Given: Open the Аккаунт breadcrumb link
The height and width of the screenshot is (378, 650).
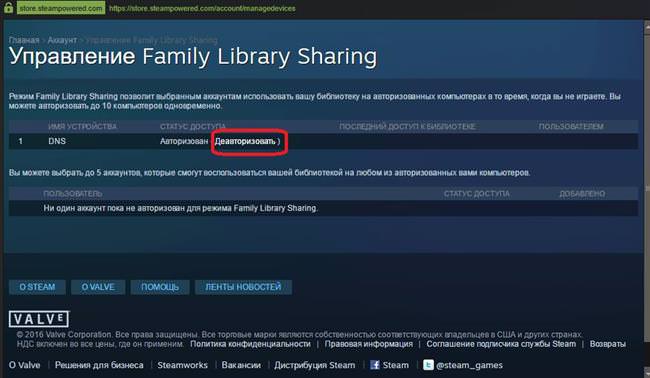Looking at the screenshot, I should point(62,40).
